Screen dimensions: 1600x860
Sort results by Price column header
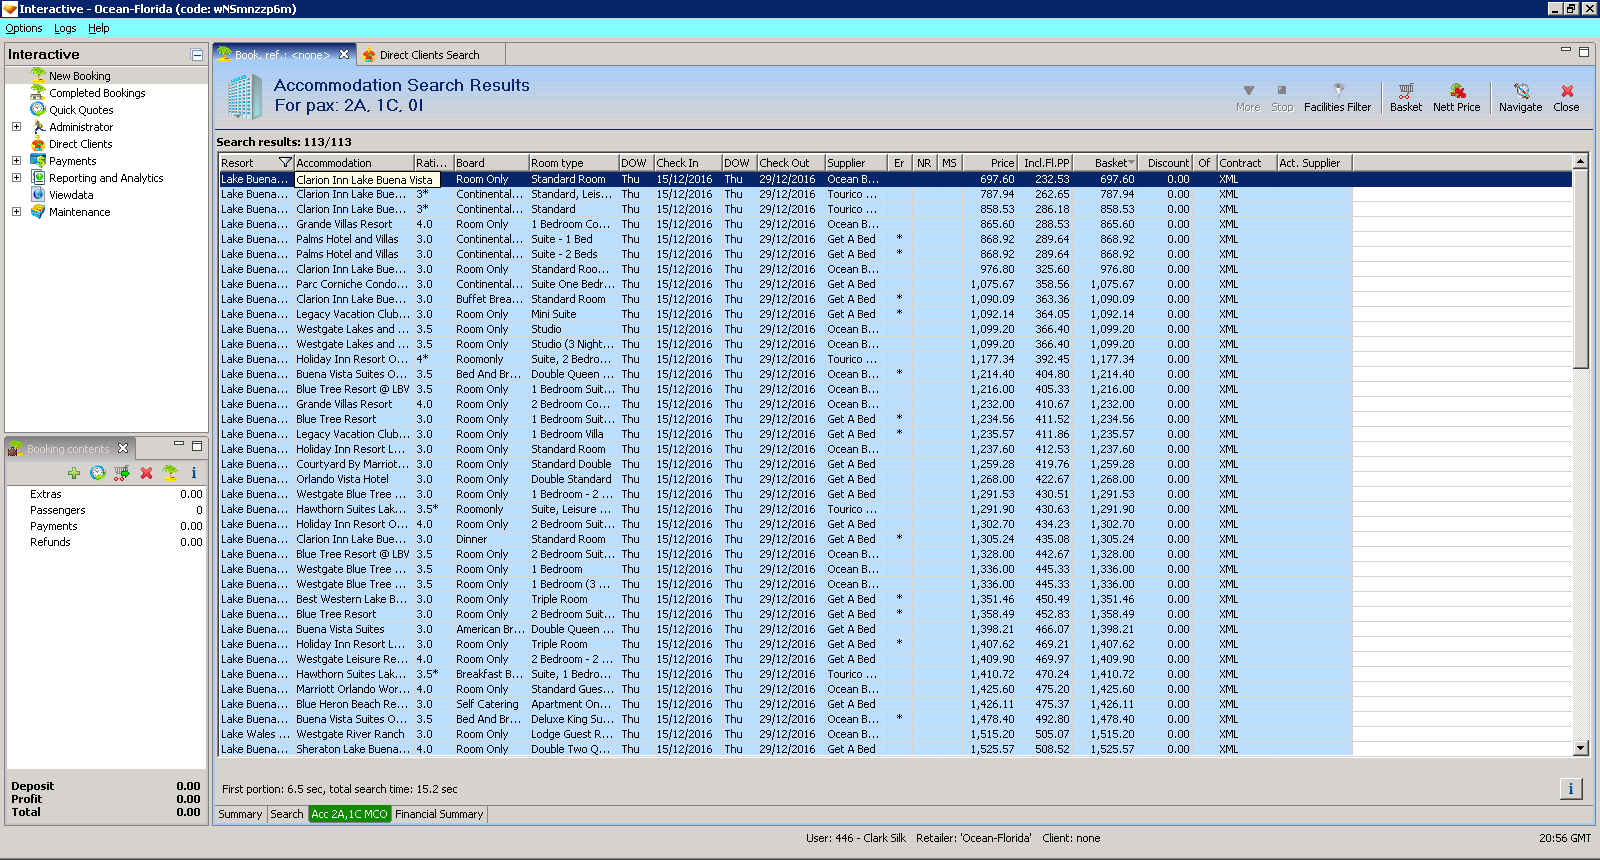click(990, 163)
